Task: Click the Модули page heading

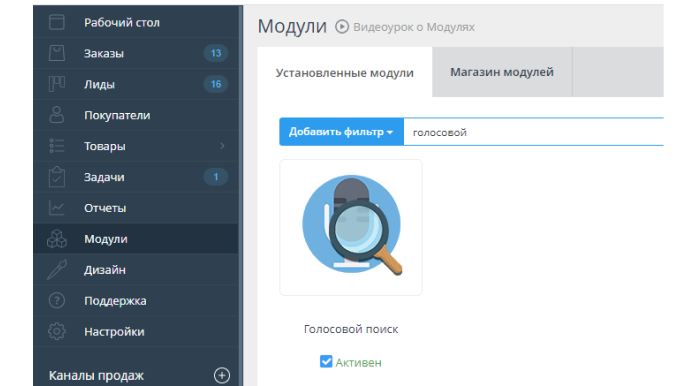Action: (292, 26)
